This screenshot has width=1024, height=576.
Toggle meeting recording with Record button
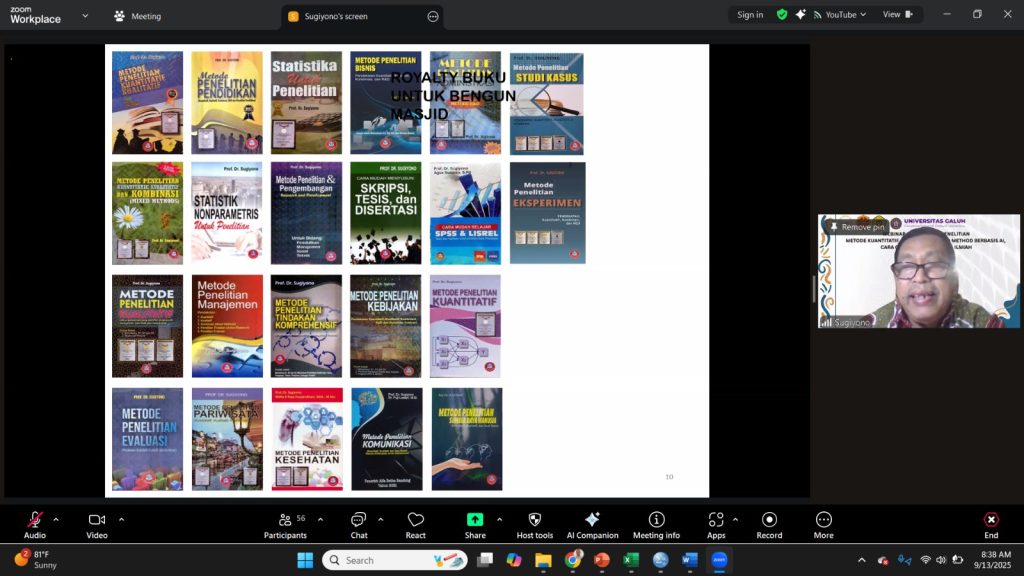[x=769, y=524]
